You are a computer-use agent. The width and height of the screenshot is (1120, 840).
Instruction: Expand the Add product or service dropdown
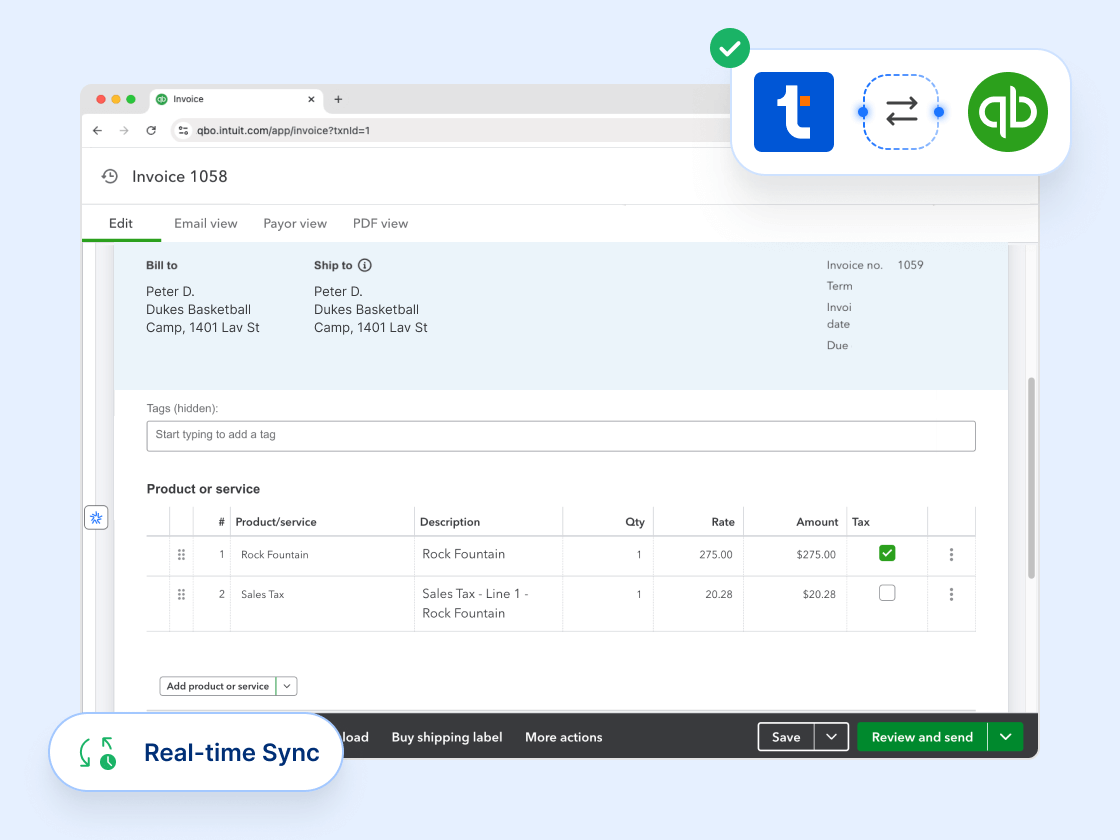(287, 686)
